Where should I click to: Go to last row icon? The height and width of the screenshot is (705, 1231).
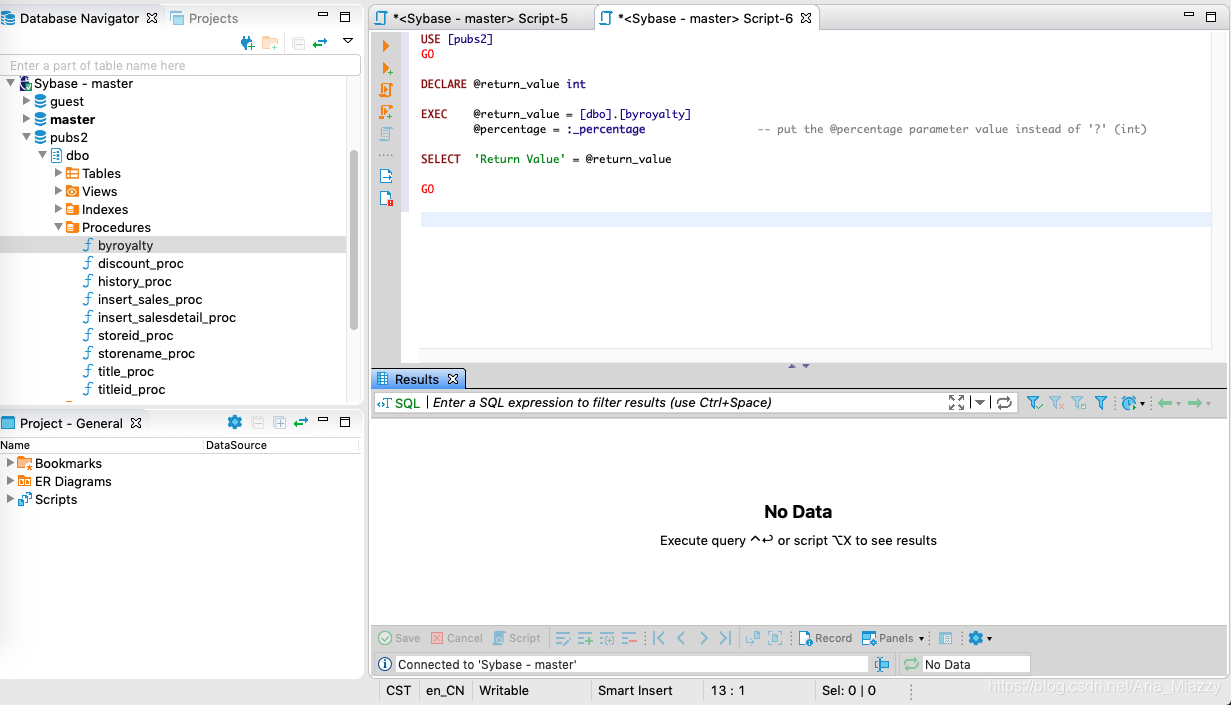(x=725, y=638)
